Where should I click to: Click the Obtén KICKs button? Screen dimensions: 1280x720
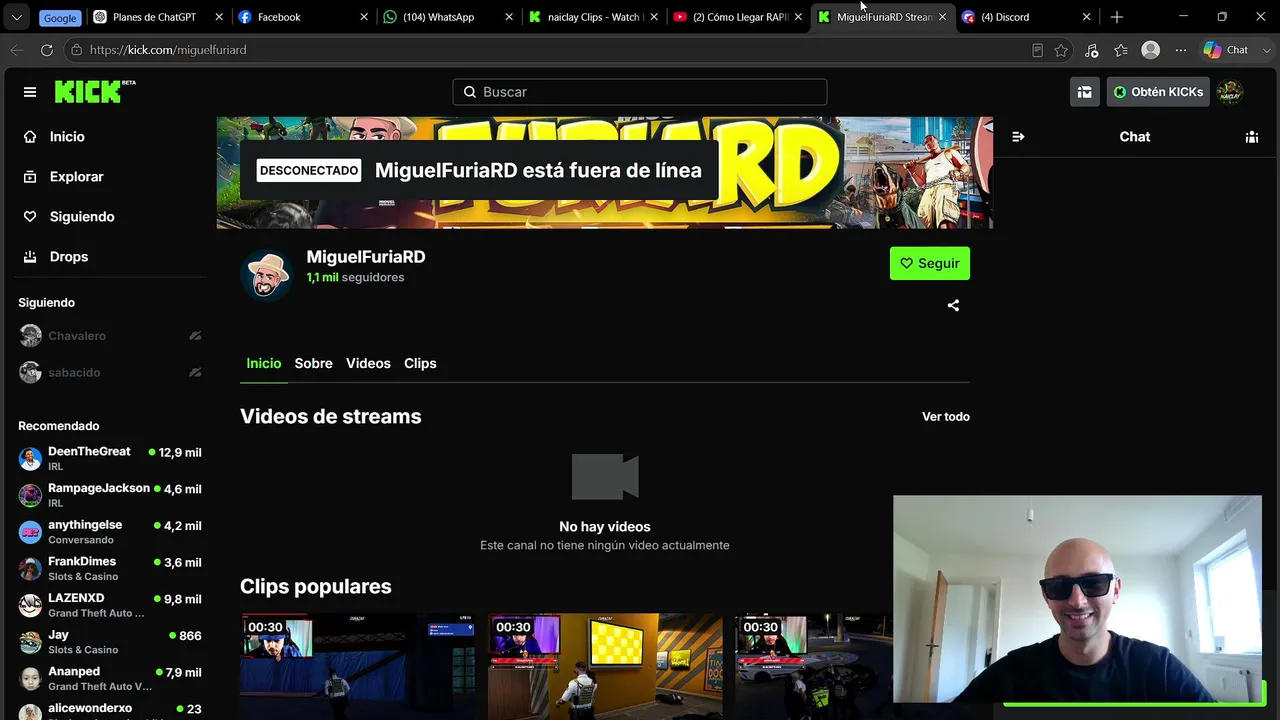(x=1158, y=92)
